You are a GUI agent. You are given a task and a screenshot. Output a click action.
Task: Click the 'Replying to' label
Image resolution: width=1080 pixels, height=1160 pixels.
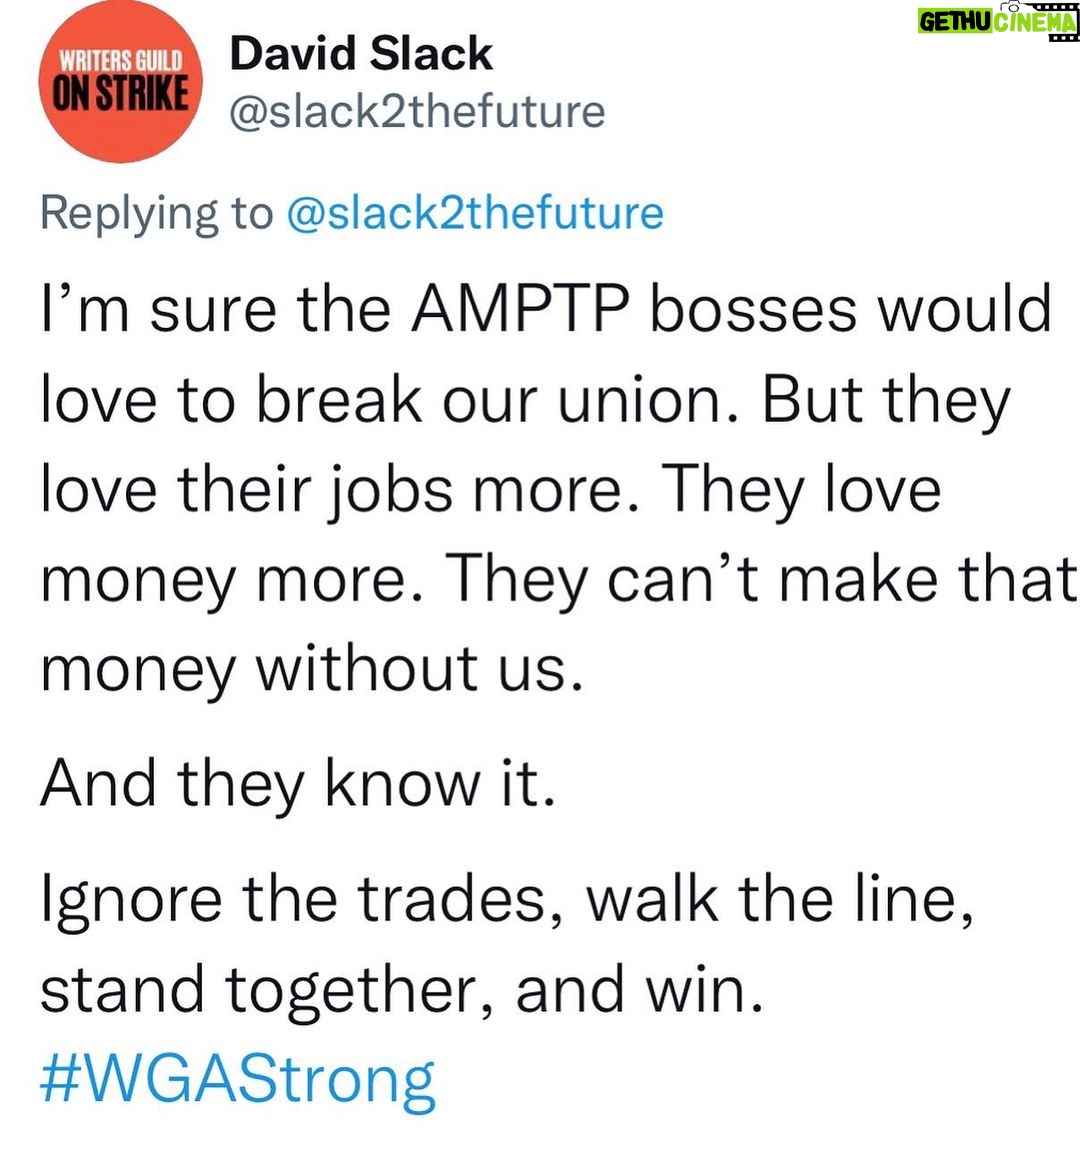point(157,215)
